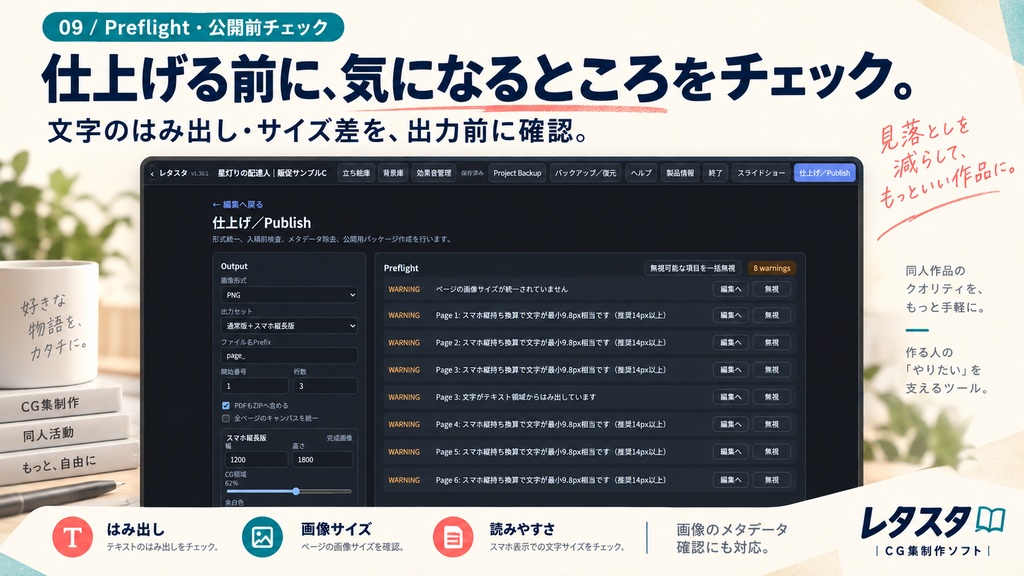Screen dimensions: 1024x576
Task: Click the red 読みやすさ document icon
Action: (x=453, y=537)
